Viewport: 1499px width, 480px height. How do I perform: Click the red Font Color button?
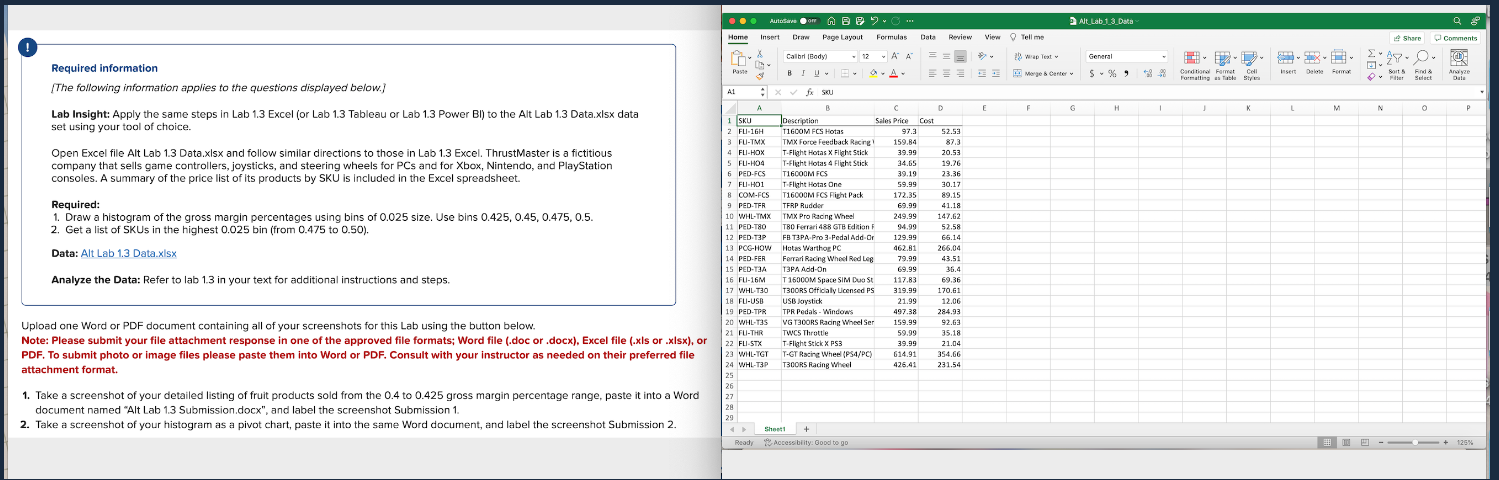(893, 73)
